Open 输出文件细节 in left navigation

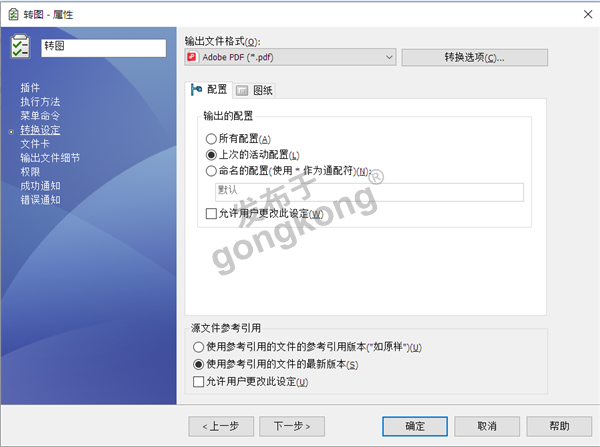tap(50, 158)
